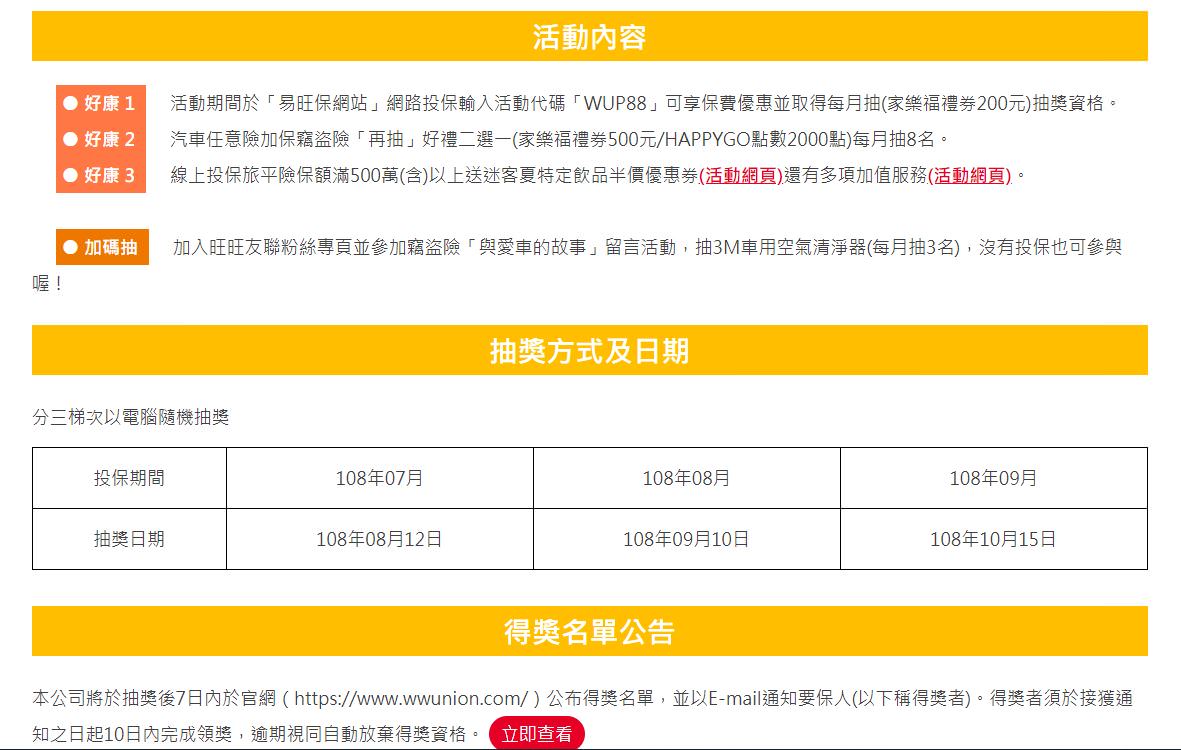Viewport: 1181px width, 750px height.
Task: Select the 抽獎日期 table cell
Action: [130, 539]
